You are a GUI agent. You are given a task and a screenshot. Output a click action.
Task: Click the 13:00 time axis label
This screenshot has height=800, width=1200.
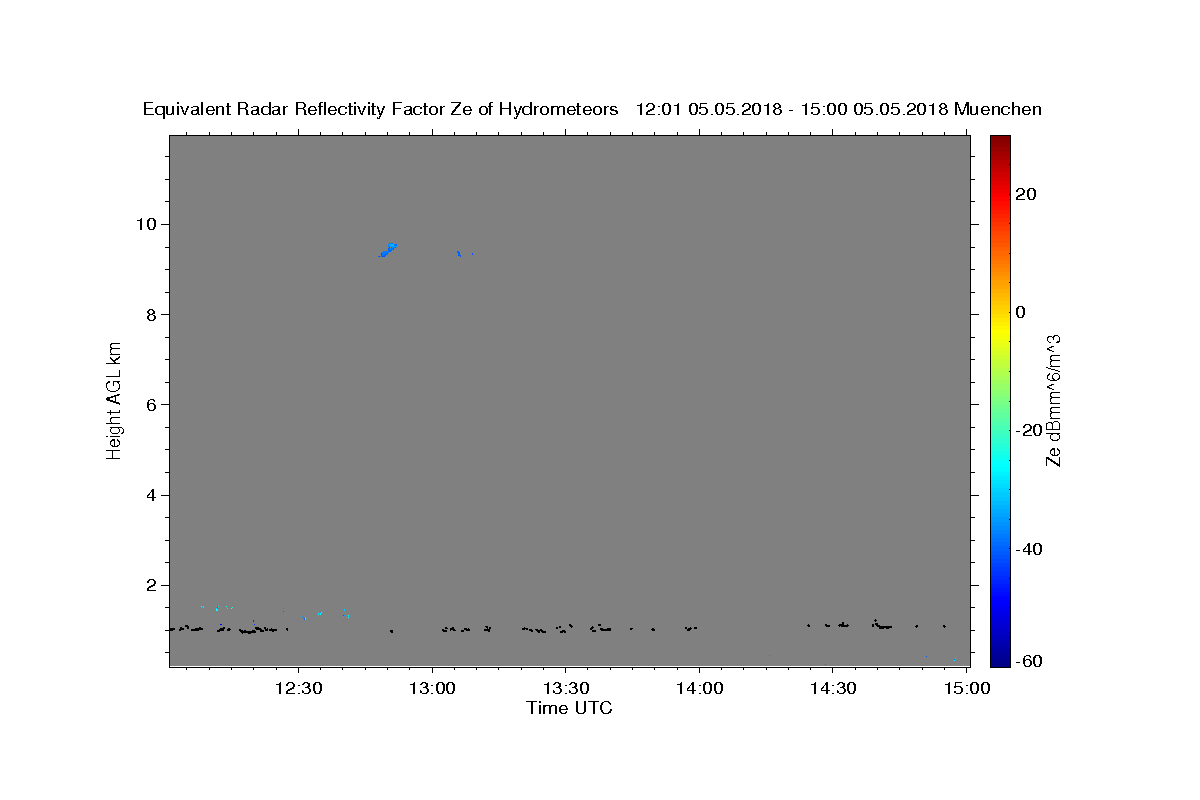click(x=432, y=688)
